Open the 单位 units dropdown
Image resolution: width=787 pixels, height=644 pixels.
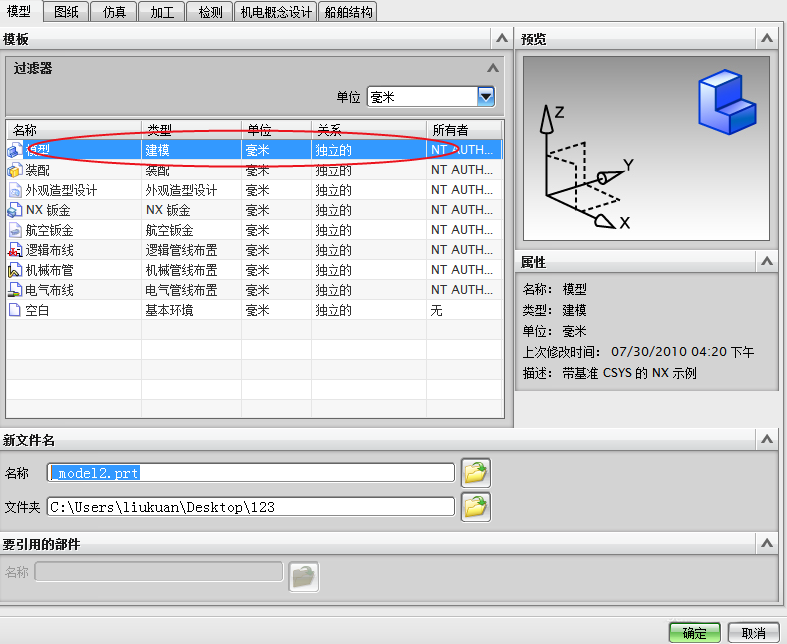[486, 97]
